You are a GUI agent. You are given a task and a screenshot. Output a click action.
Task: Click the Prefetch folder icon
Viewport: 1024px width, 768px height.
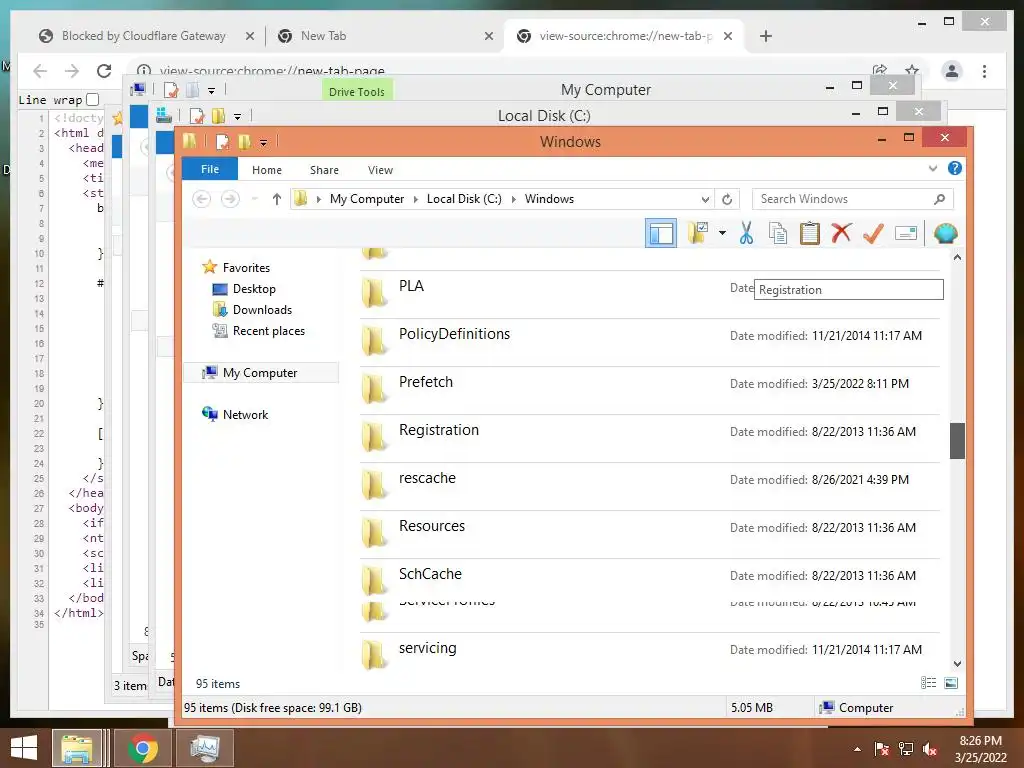pyautogui.click(x=375, y=389)
